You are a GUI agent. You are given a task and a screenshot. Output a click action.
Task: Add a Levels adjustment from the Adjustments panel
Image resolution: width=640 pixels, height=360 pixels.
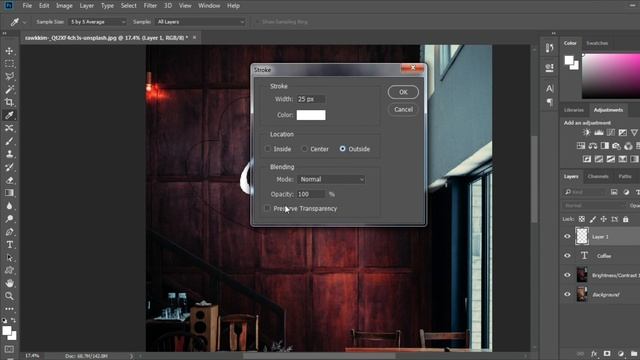599,132
